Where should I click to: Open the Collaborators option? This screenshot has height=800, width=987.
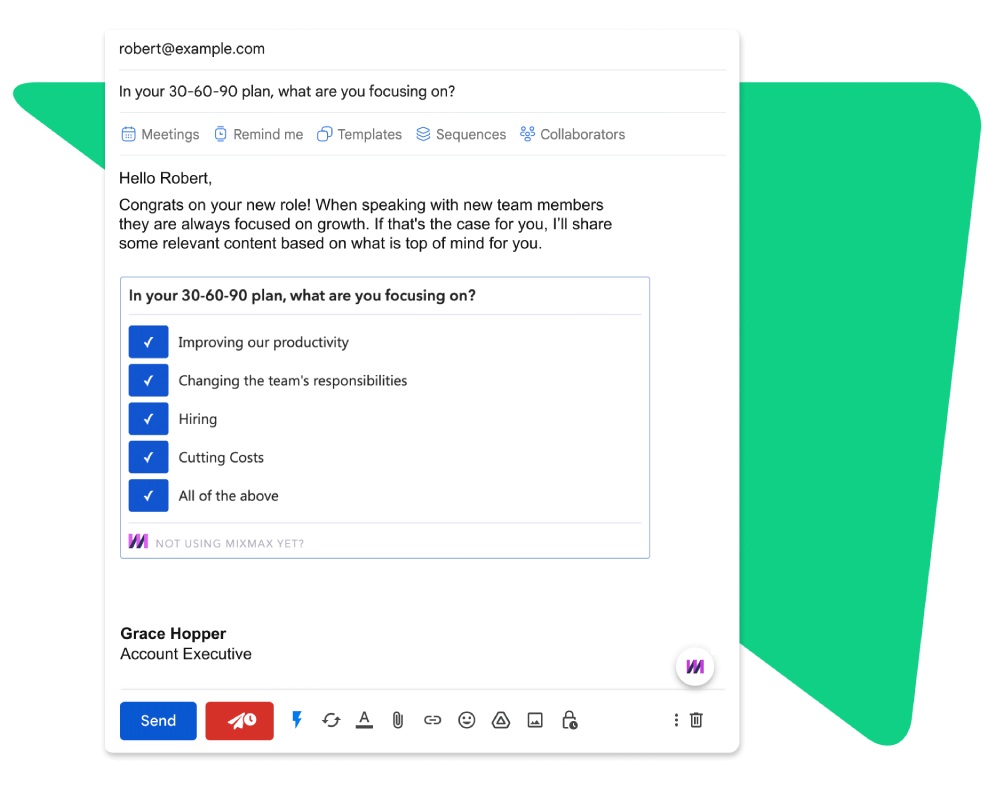pyautogui.click(x=573, y=134)
